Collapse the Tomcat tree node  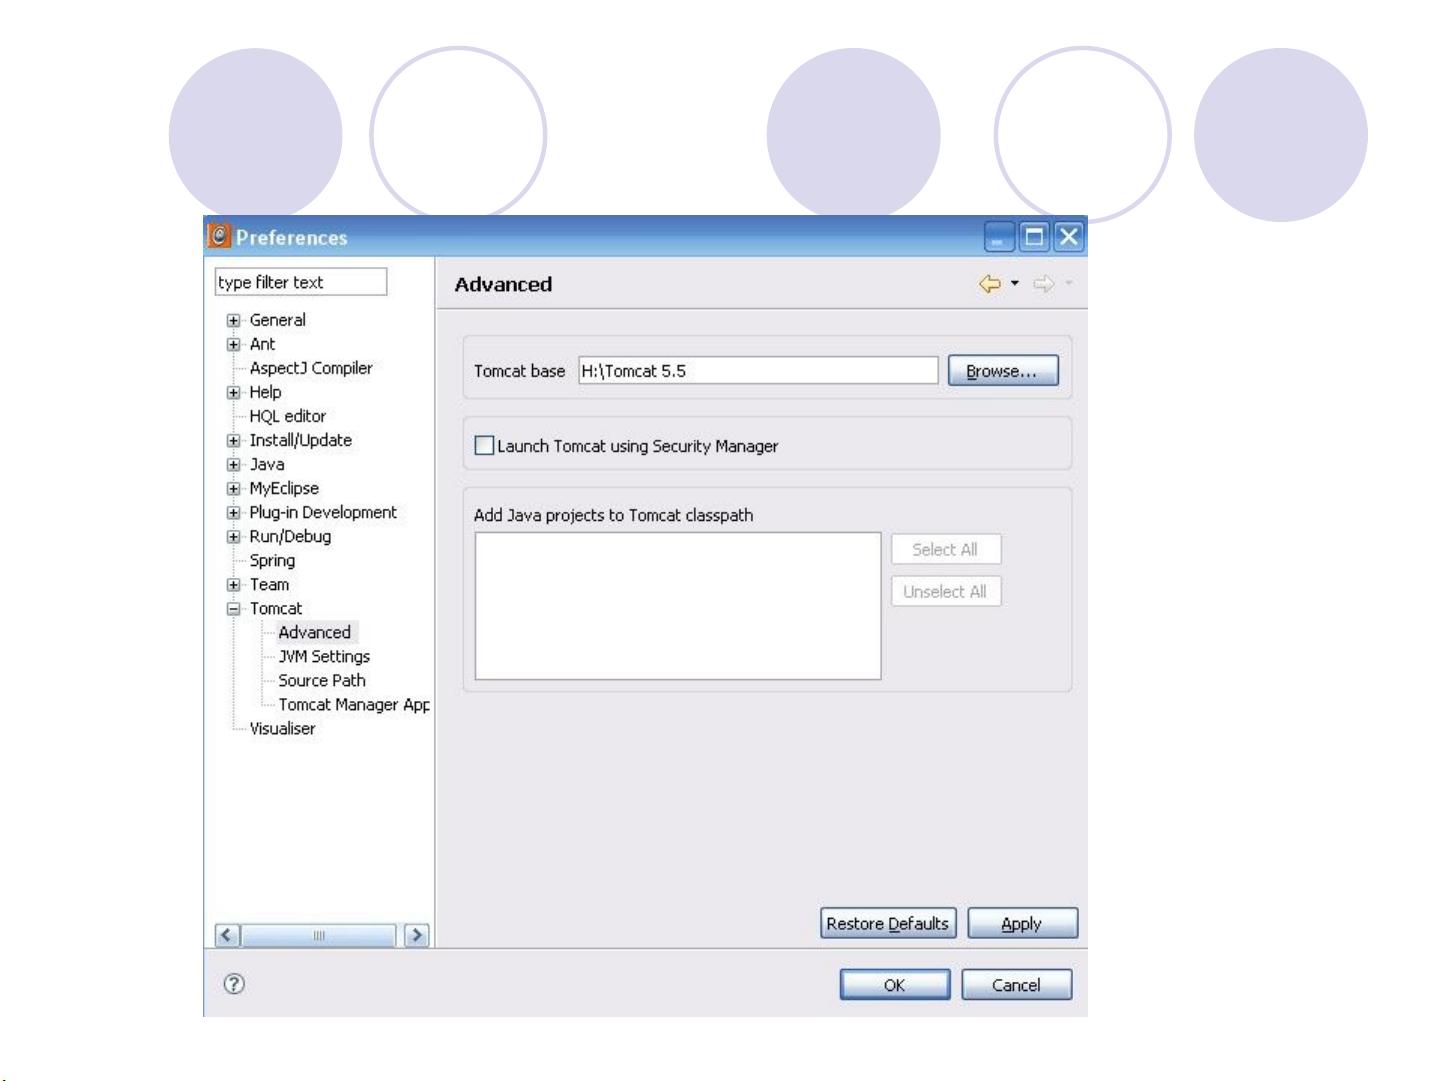pos(233,609)
